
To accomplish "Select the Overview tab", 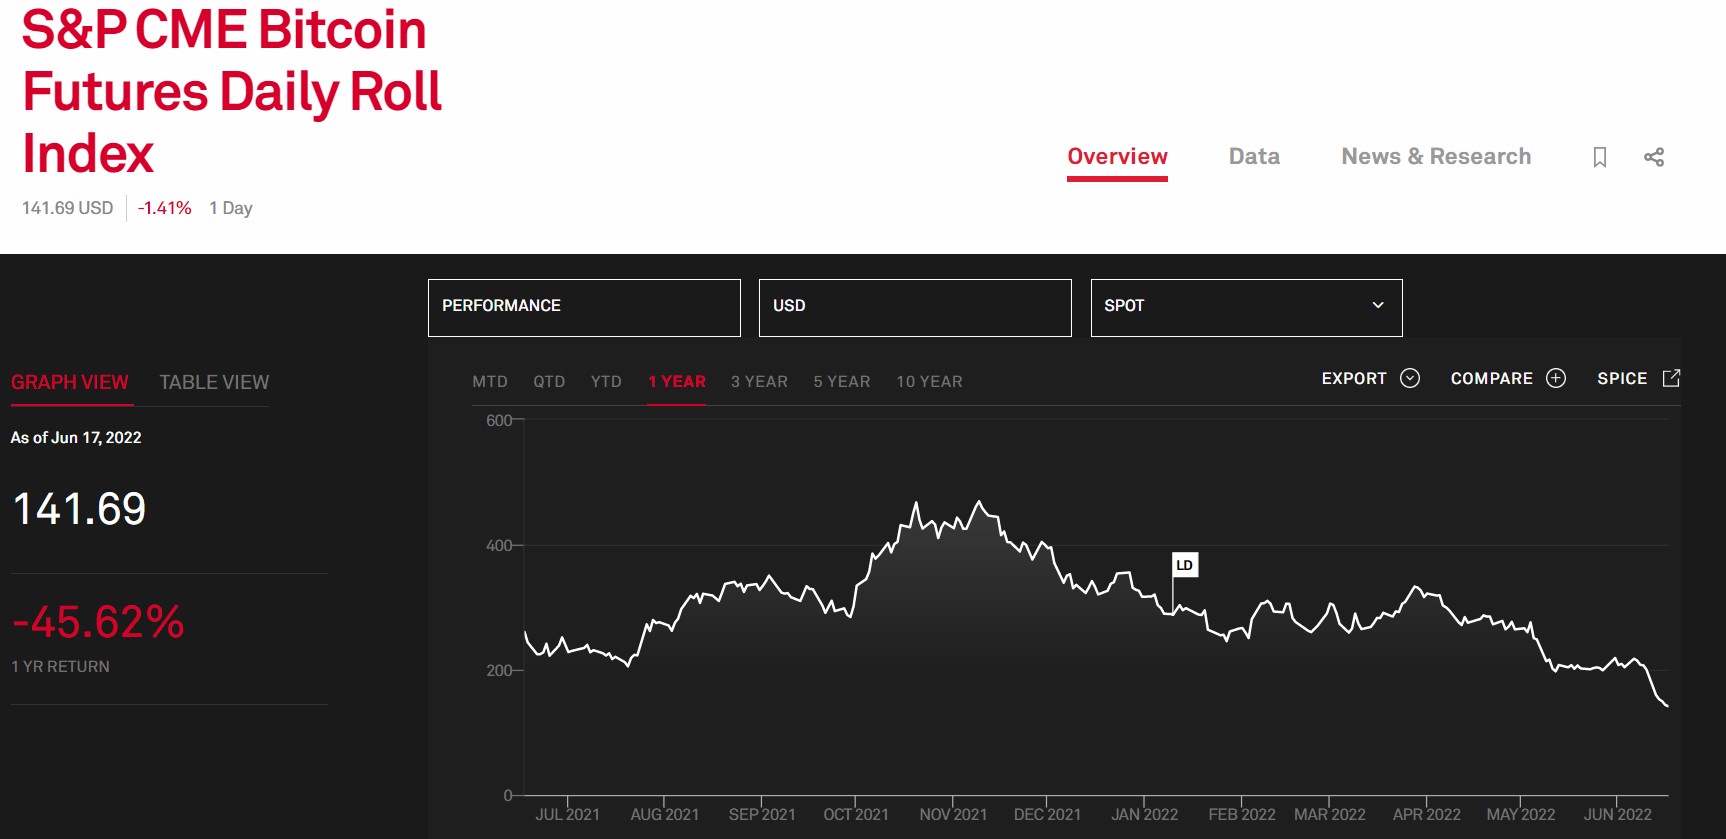I will (x=1117, y=157).
